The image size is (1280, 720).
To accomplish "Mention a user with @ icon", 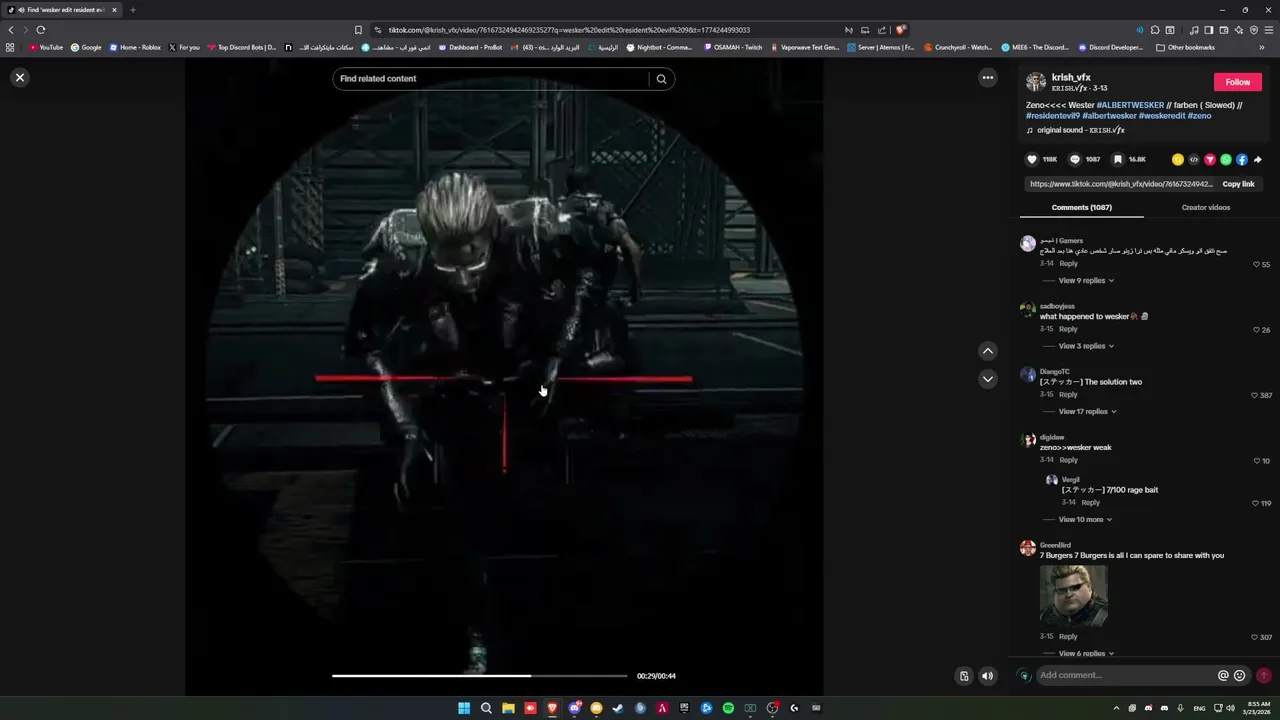I will (1223, 676).
